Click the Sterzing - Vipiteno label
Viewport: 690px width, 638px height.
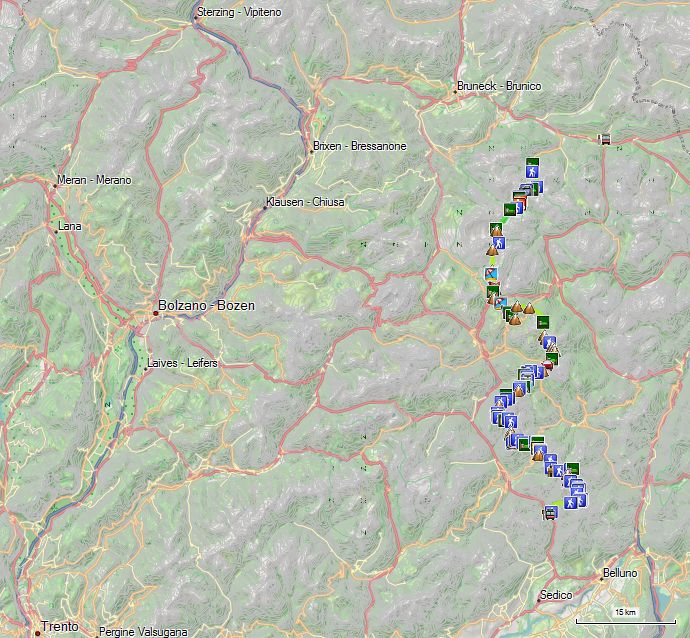239,12
